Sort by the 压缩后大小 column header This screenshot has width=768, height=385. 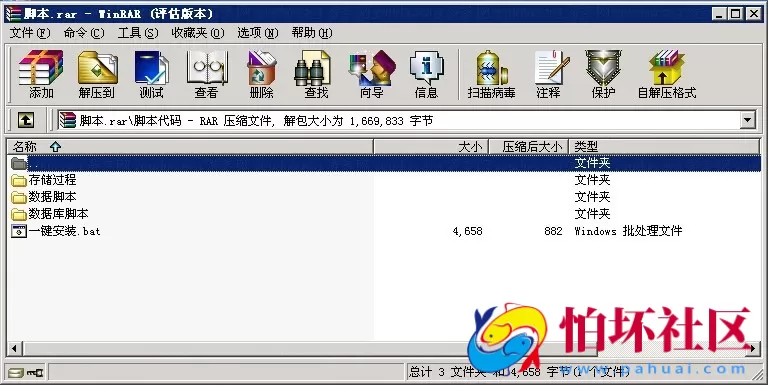pos(528,146)
